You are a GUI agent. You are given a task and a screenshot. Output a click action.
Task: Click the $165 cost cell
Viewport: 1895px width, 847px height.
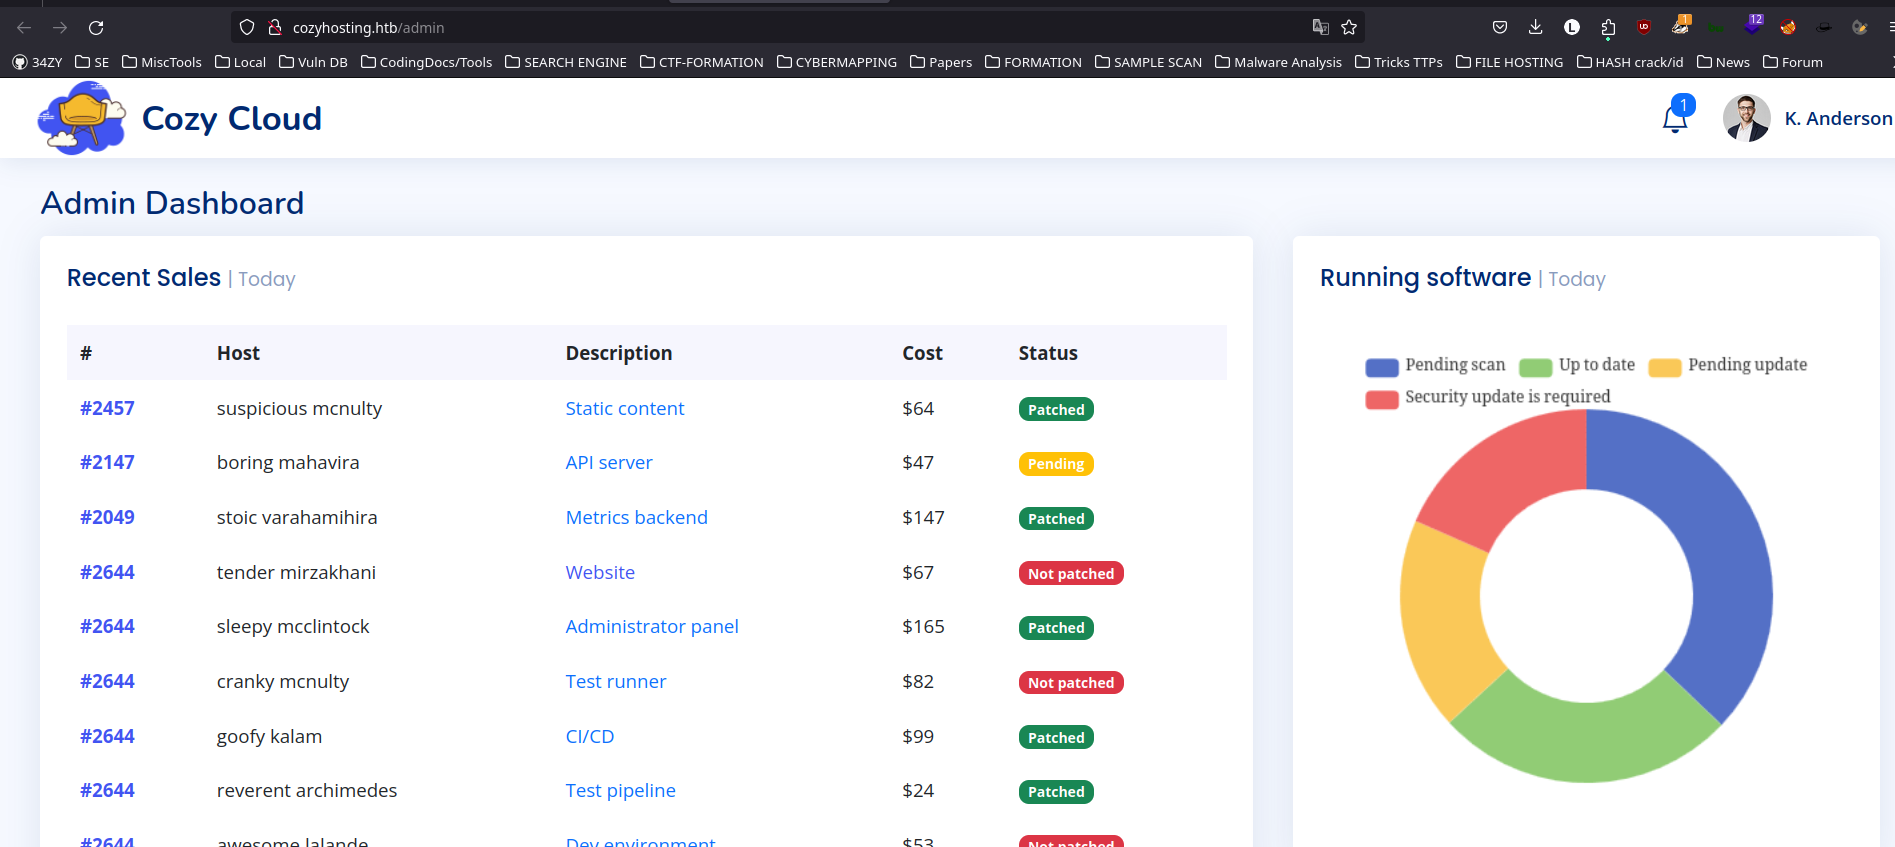tap(923, 626)
